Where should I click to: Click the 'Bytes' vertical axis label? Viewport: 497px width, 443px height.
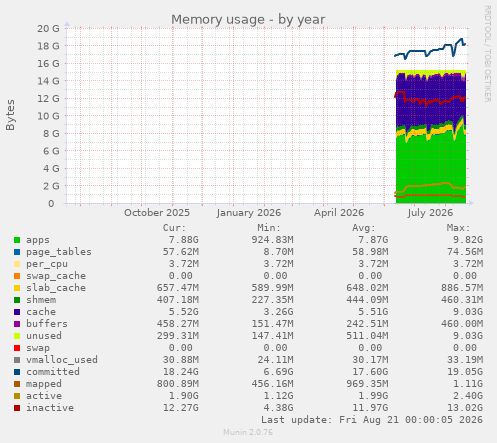(x=10, y=115)
